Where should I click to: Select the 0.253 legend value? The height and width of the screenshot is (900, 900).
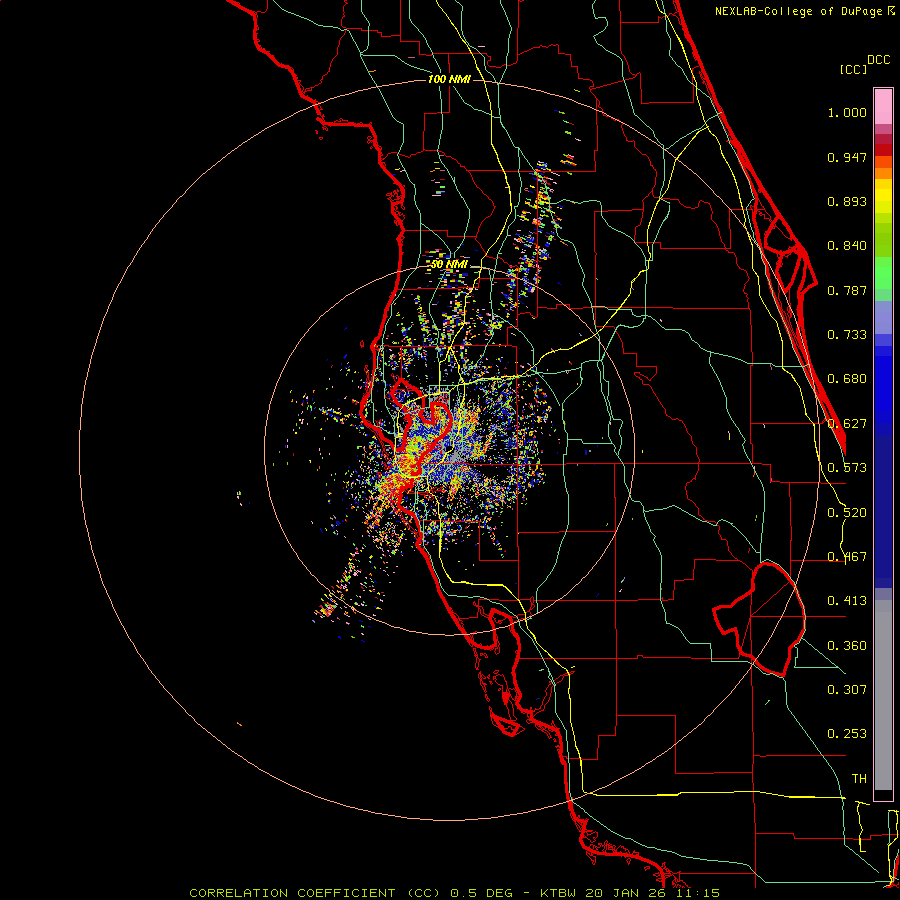[847, 734]
